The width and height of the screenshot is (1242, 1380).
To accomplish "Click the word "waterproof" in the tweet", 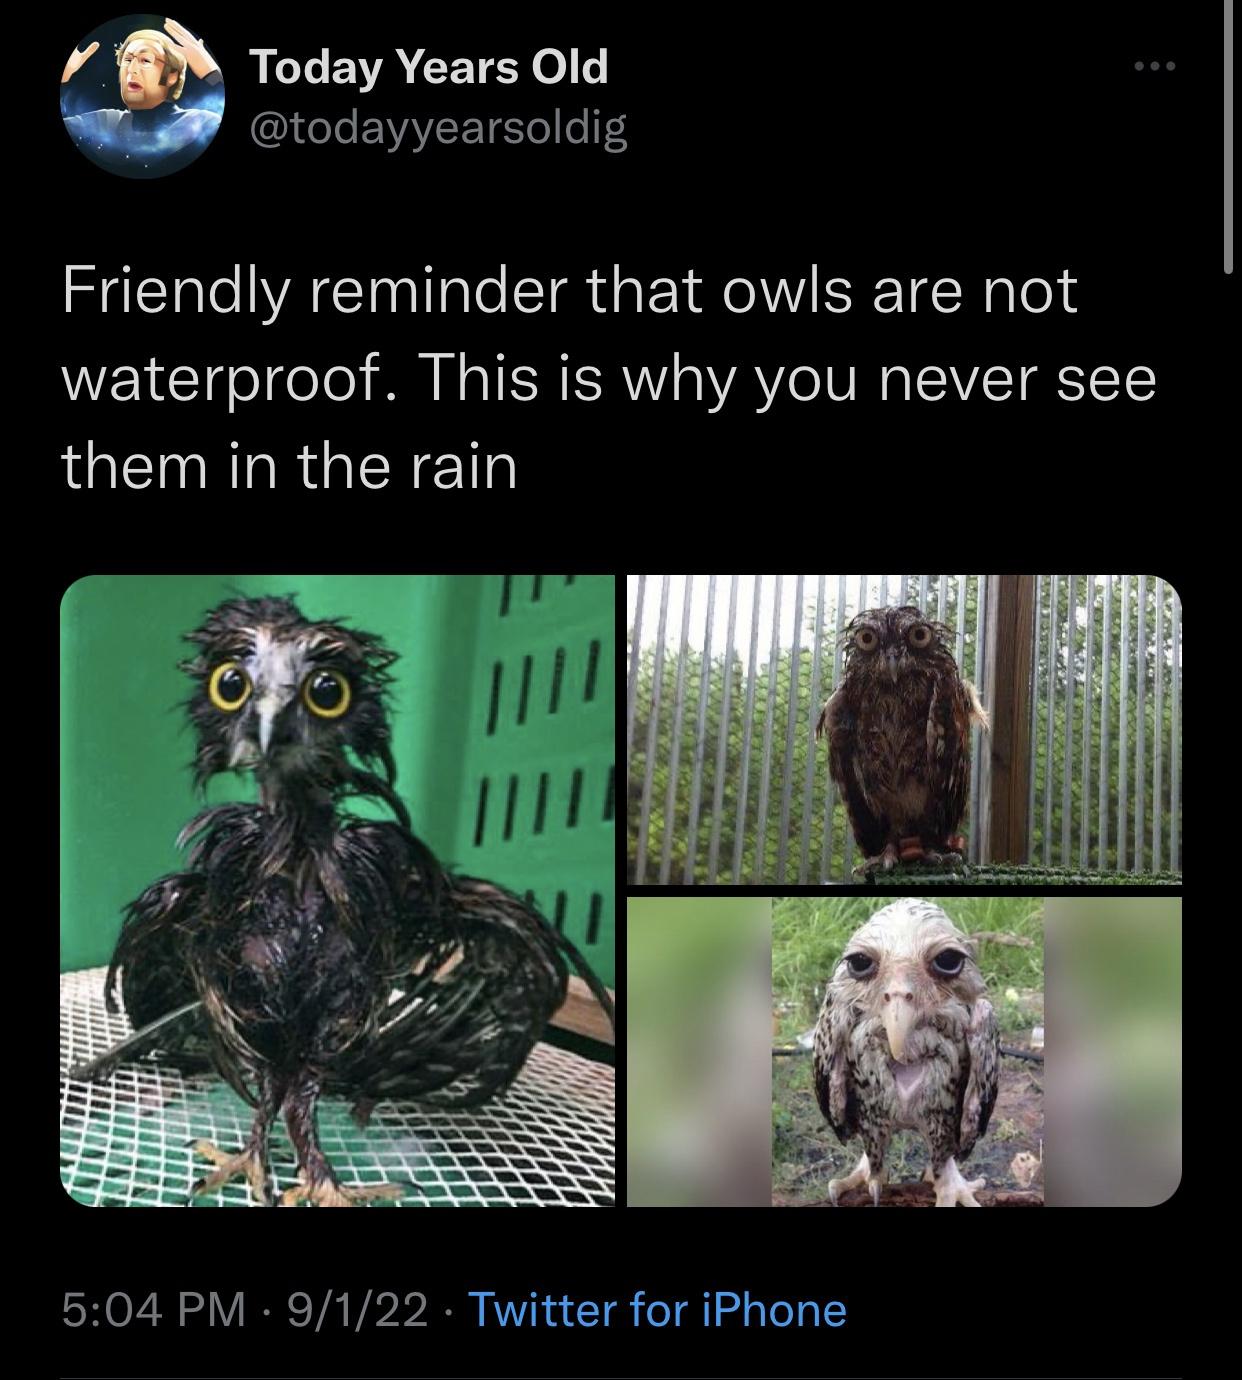I will tap(225, 380).
